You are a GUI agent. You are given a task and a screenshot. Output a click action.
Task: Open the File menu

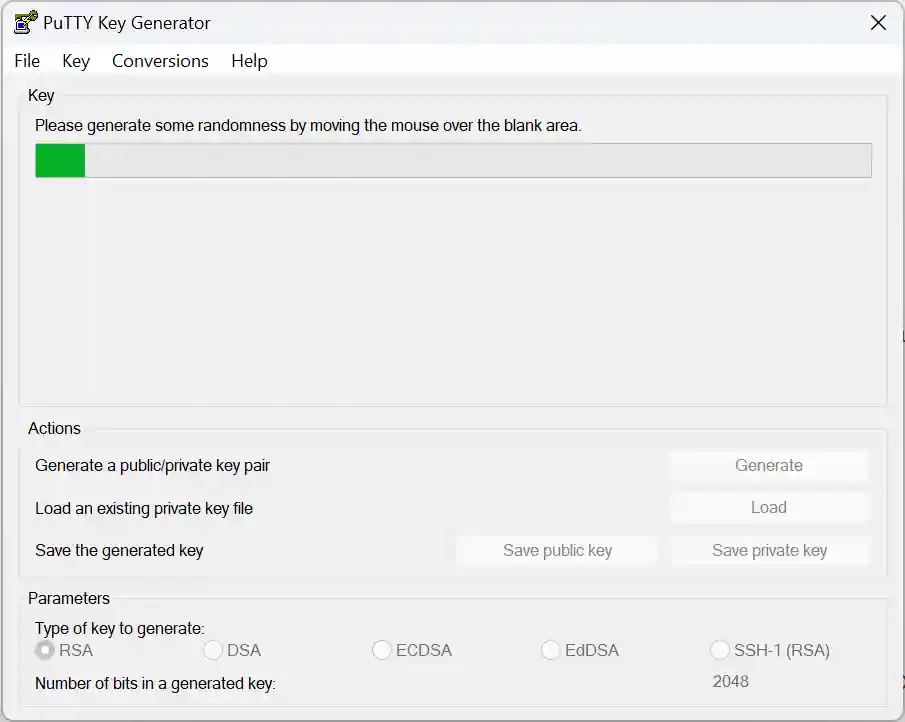[x=26, y=61]
